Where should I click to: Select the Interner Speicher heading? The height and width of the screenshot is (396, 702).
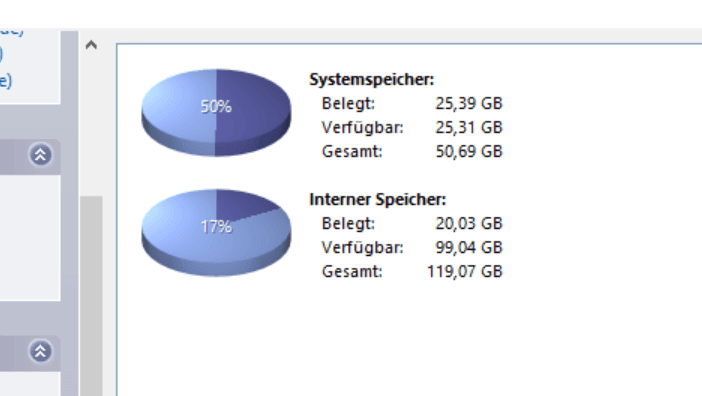[x=377, y=200]
